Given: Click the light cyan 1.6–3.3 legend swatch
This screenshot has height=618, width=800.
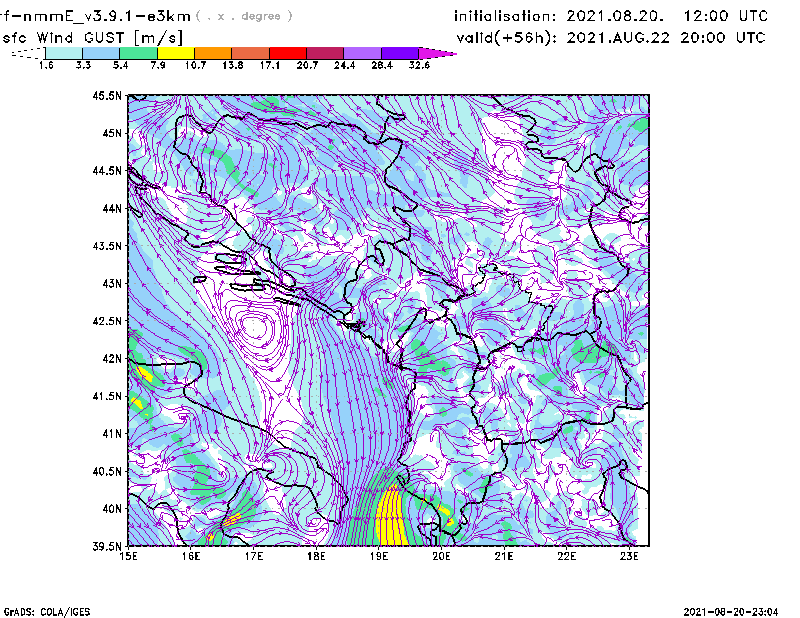Looking at the screenshot, I should pos(64,53).
